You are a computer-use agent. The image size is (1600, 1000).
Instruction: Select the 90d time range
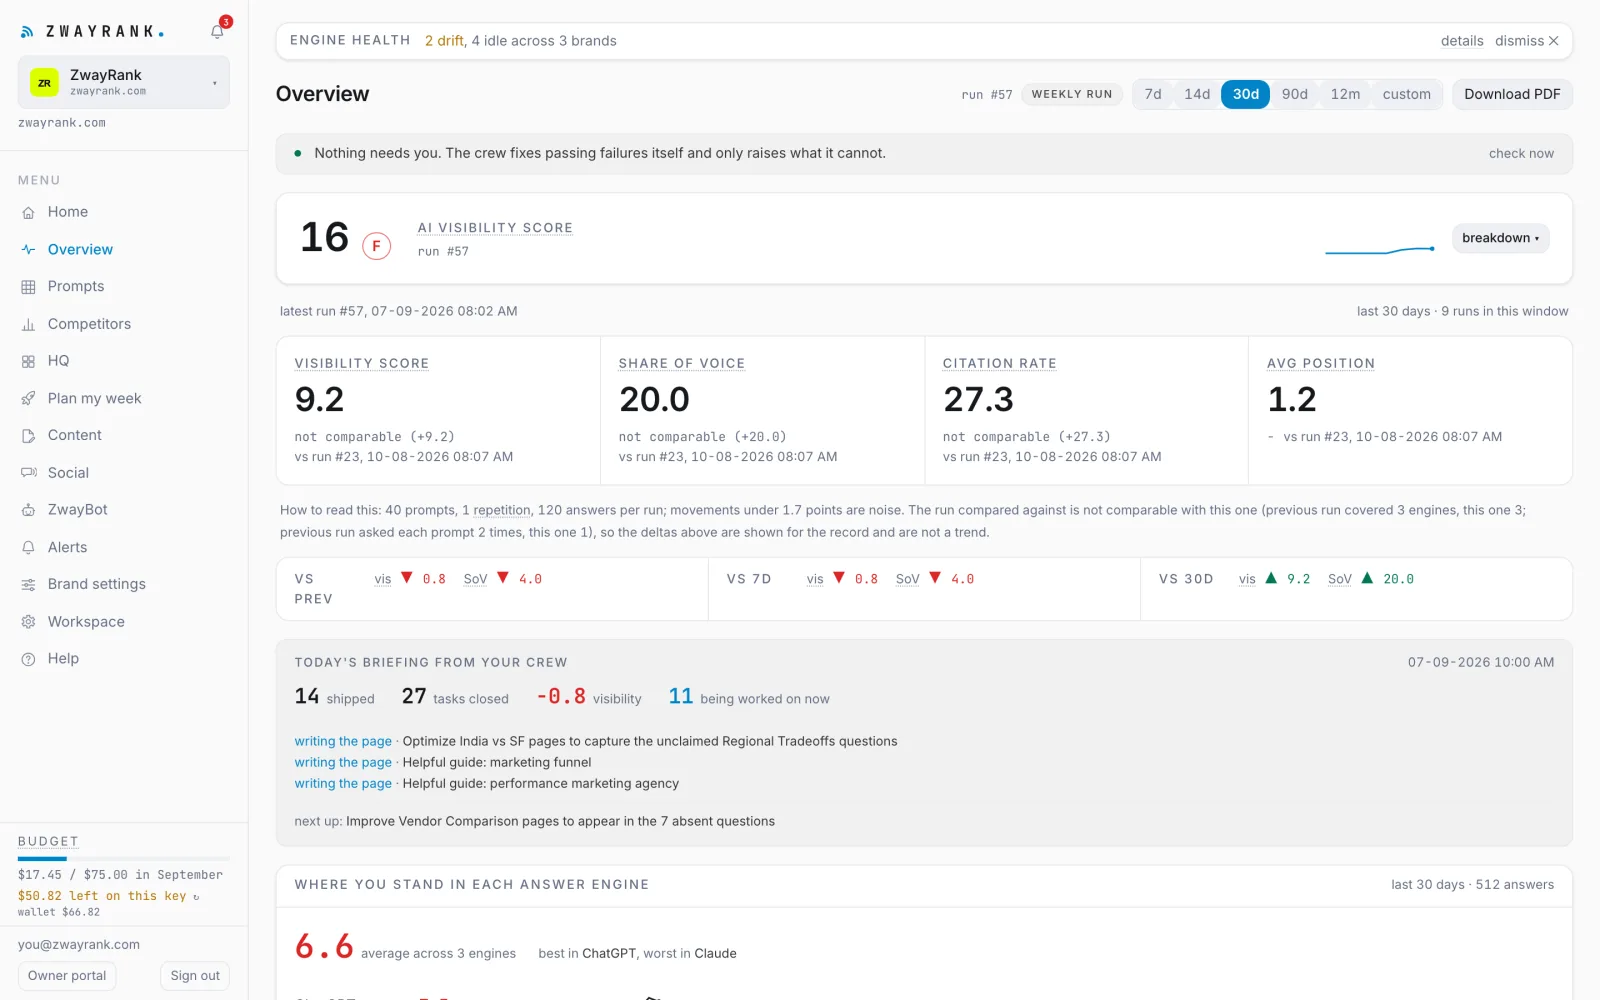click(1294, 94)
